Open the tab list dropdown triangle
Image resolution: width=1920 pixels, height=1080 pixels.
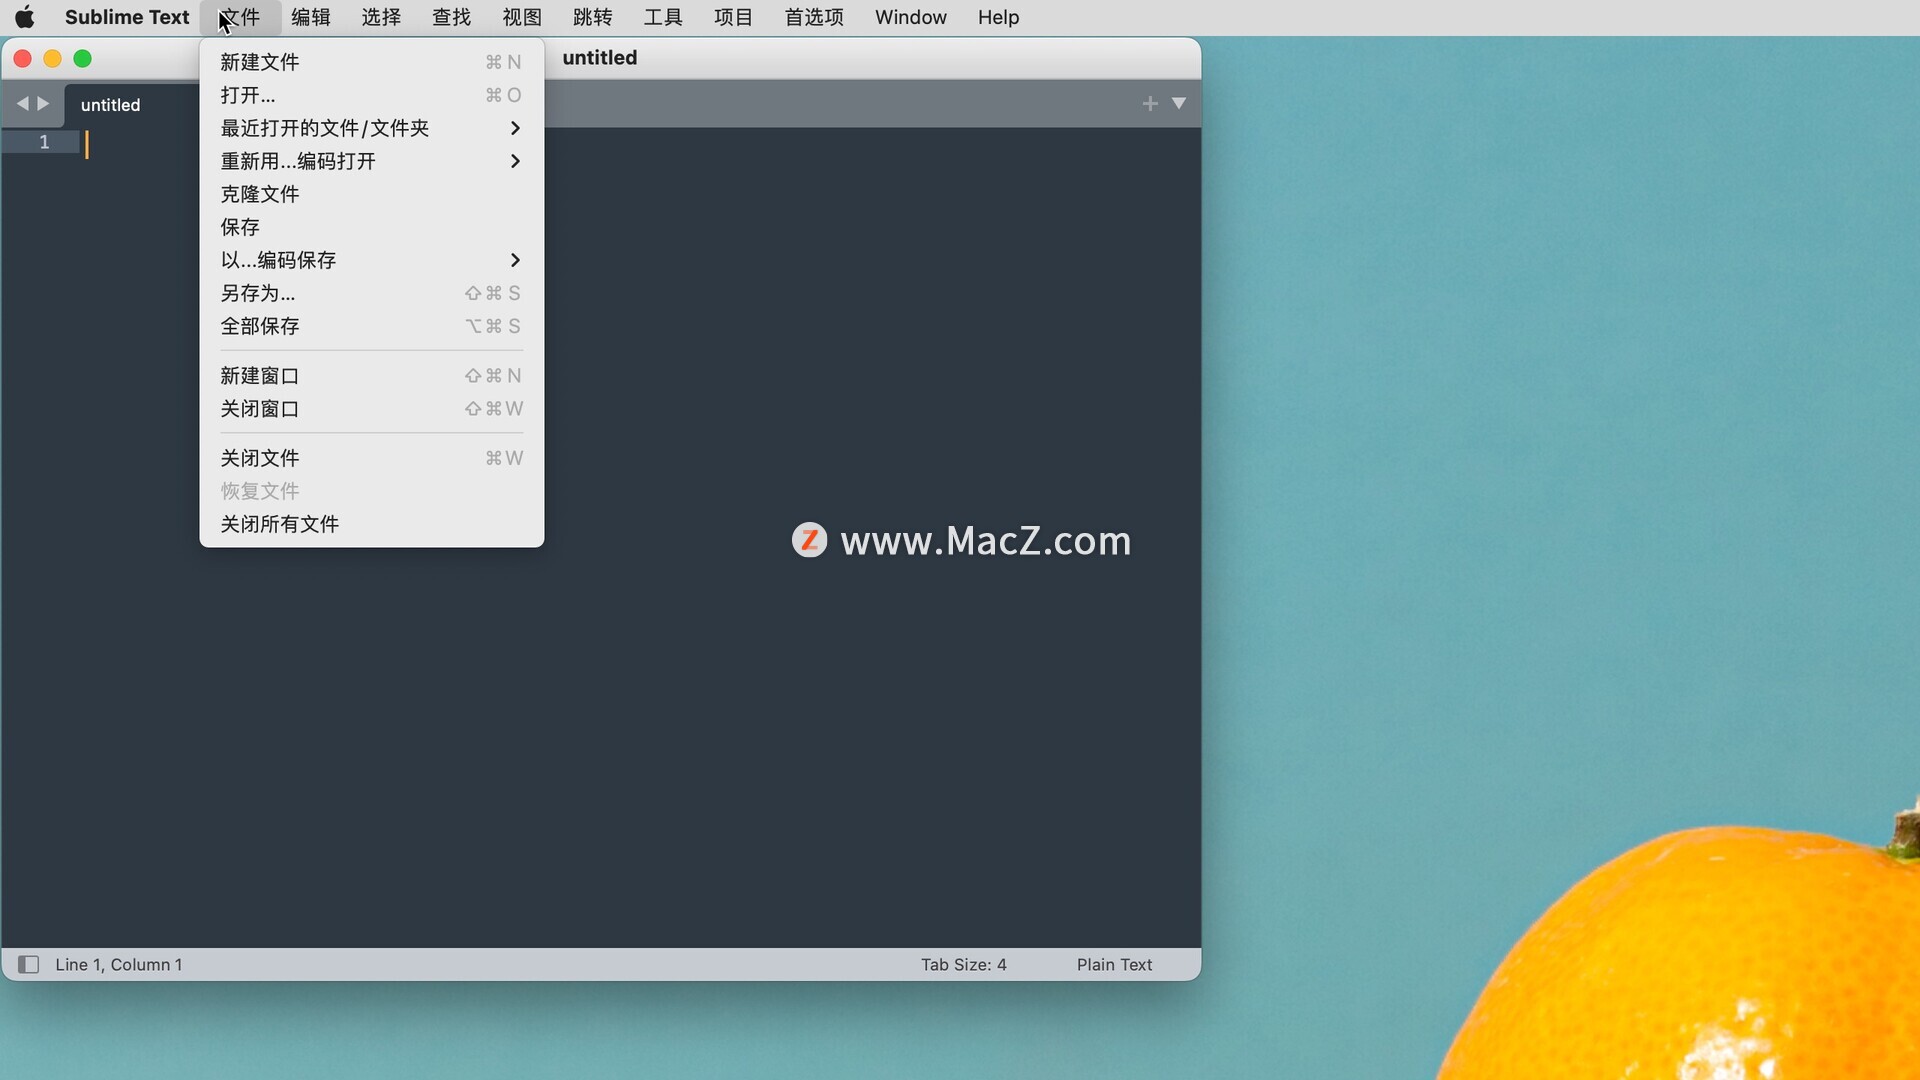pos(1179,104)
